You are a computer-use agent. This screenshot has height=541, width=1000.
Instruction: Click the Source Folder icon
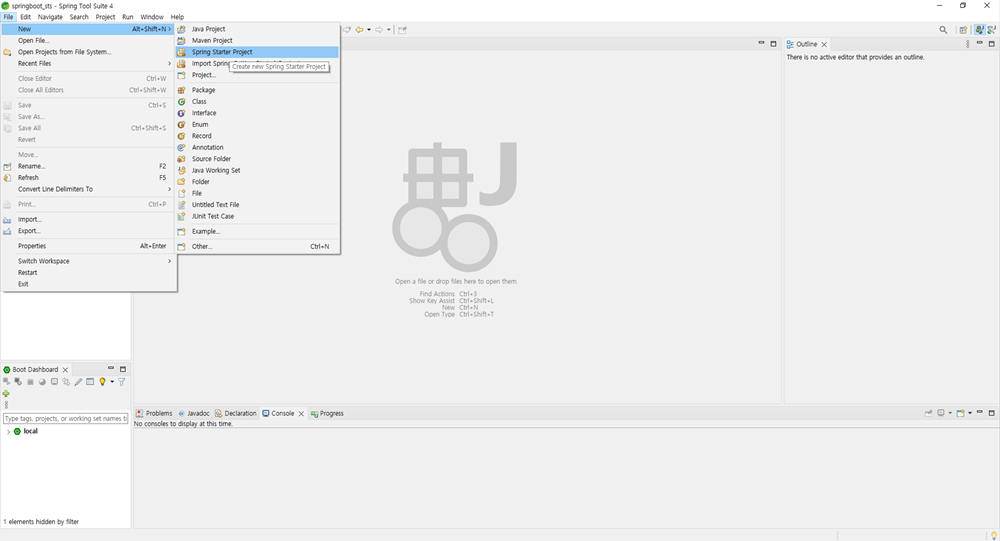[182, 159]
